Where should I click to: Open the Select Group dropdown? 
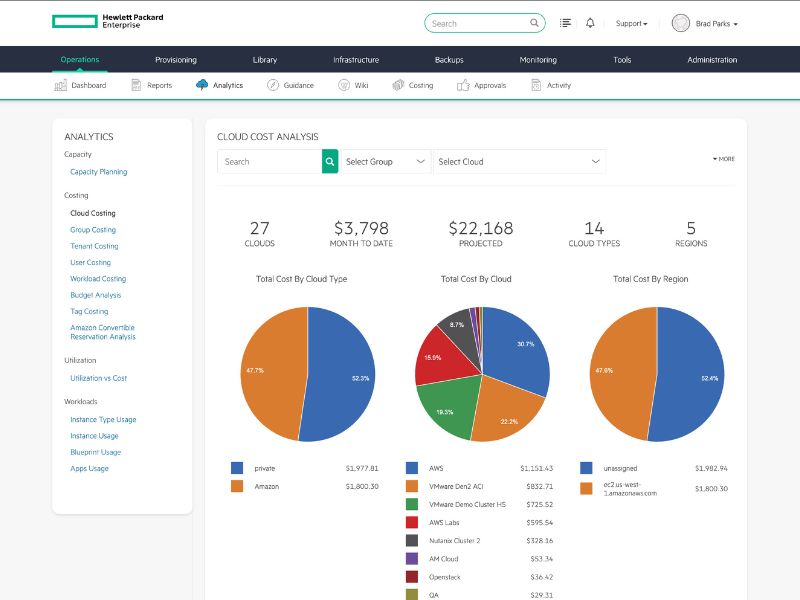[x=384, y=160]
